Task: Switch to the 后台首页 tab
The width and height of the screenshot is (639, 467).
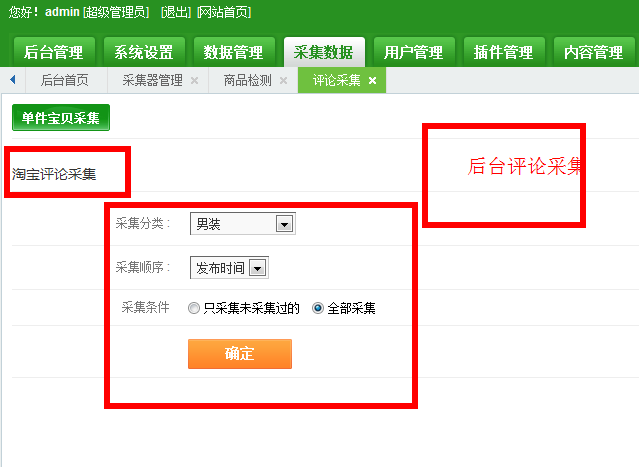Action: [65, 80]
